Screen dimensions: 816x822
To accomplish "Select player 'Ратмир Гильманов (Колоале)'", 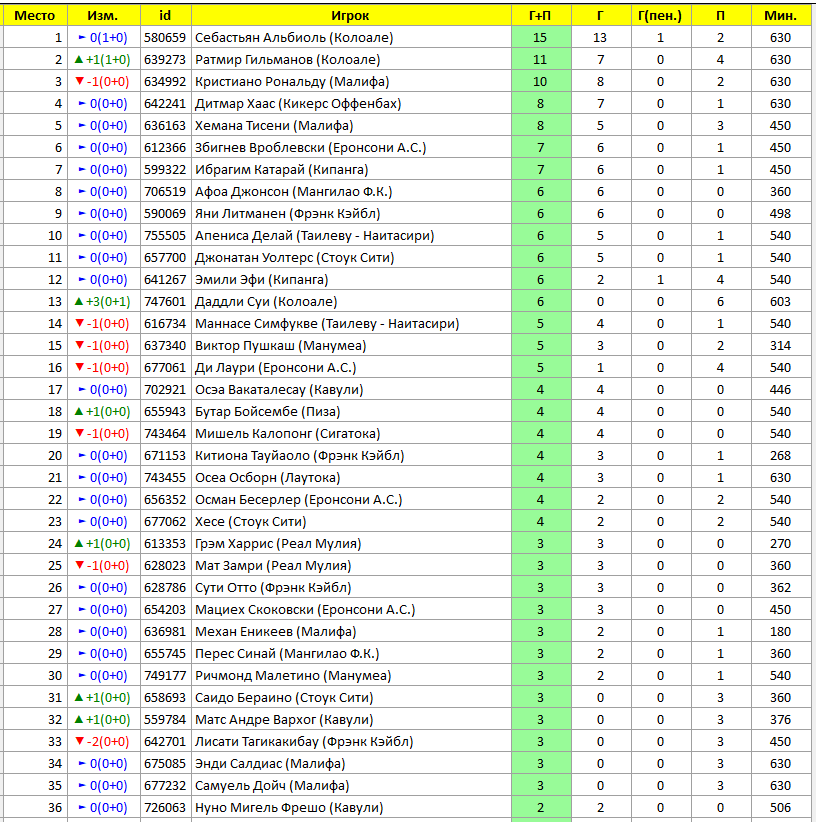I will (288, 60).
